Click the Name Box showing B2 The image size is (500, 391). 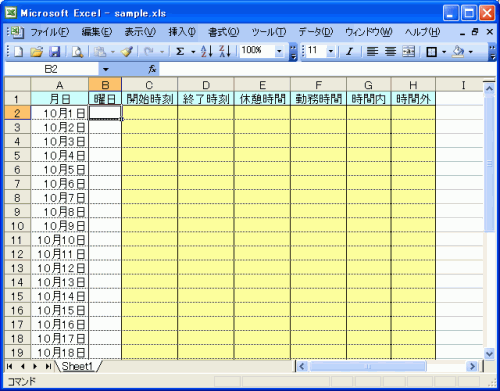coord(51,69)
